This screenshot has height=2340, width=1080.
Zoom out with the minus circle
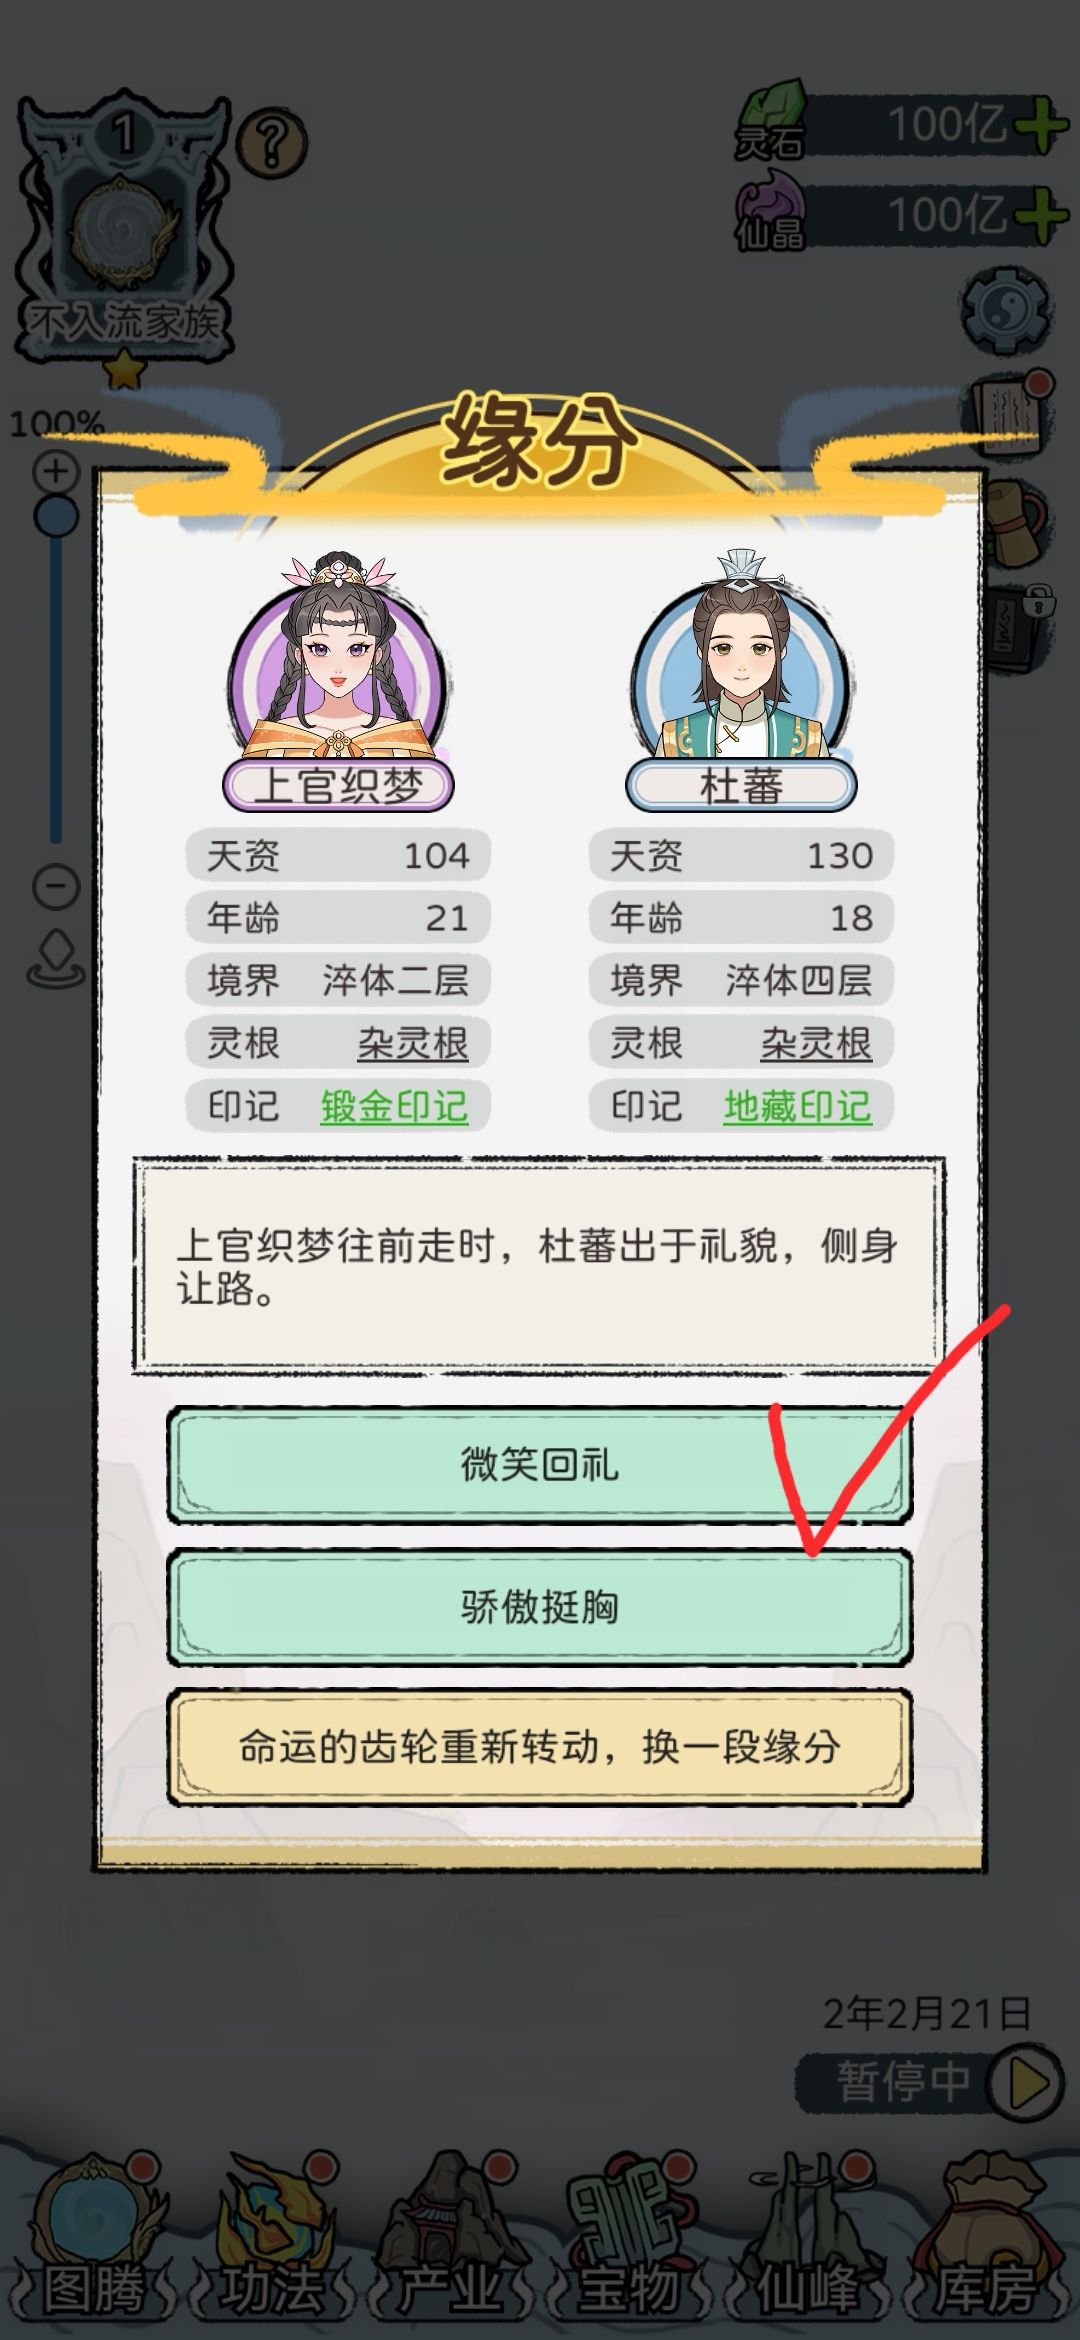point(56,886)
